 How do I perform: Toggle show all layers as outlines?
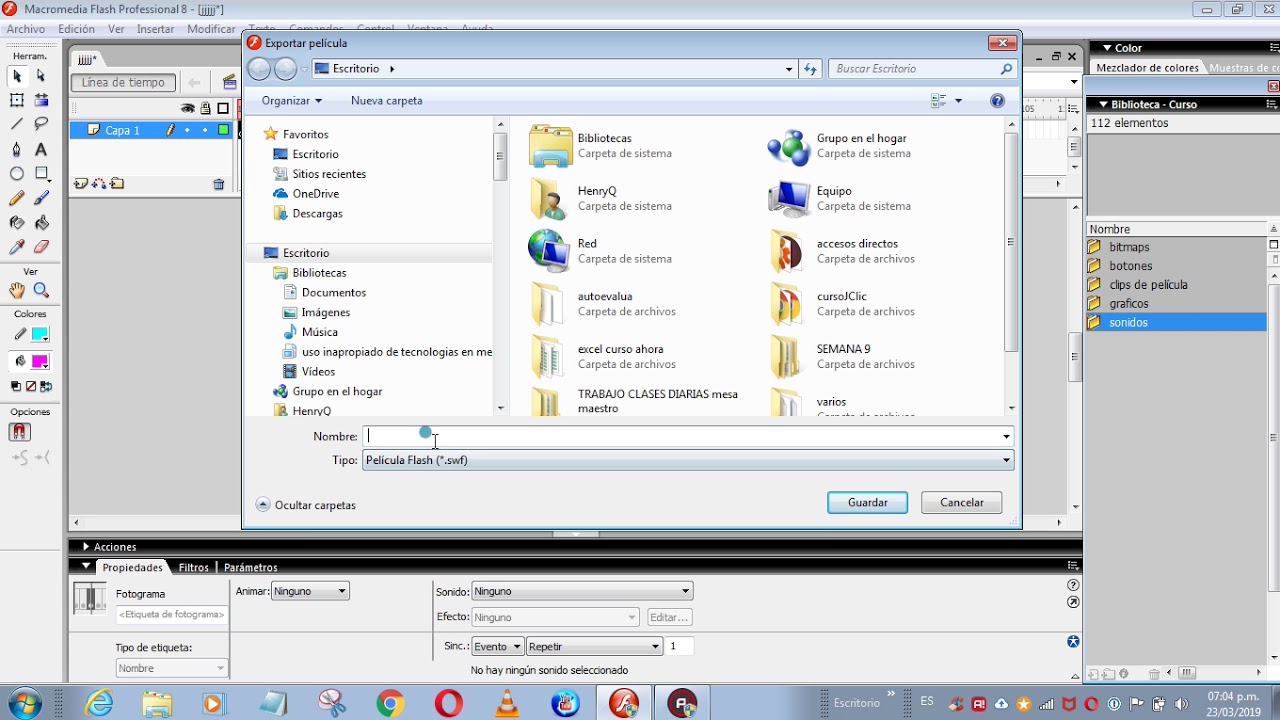pyautogui.click(x=223, y=108)
